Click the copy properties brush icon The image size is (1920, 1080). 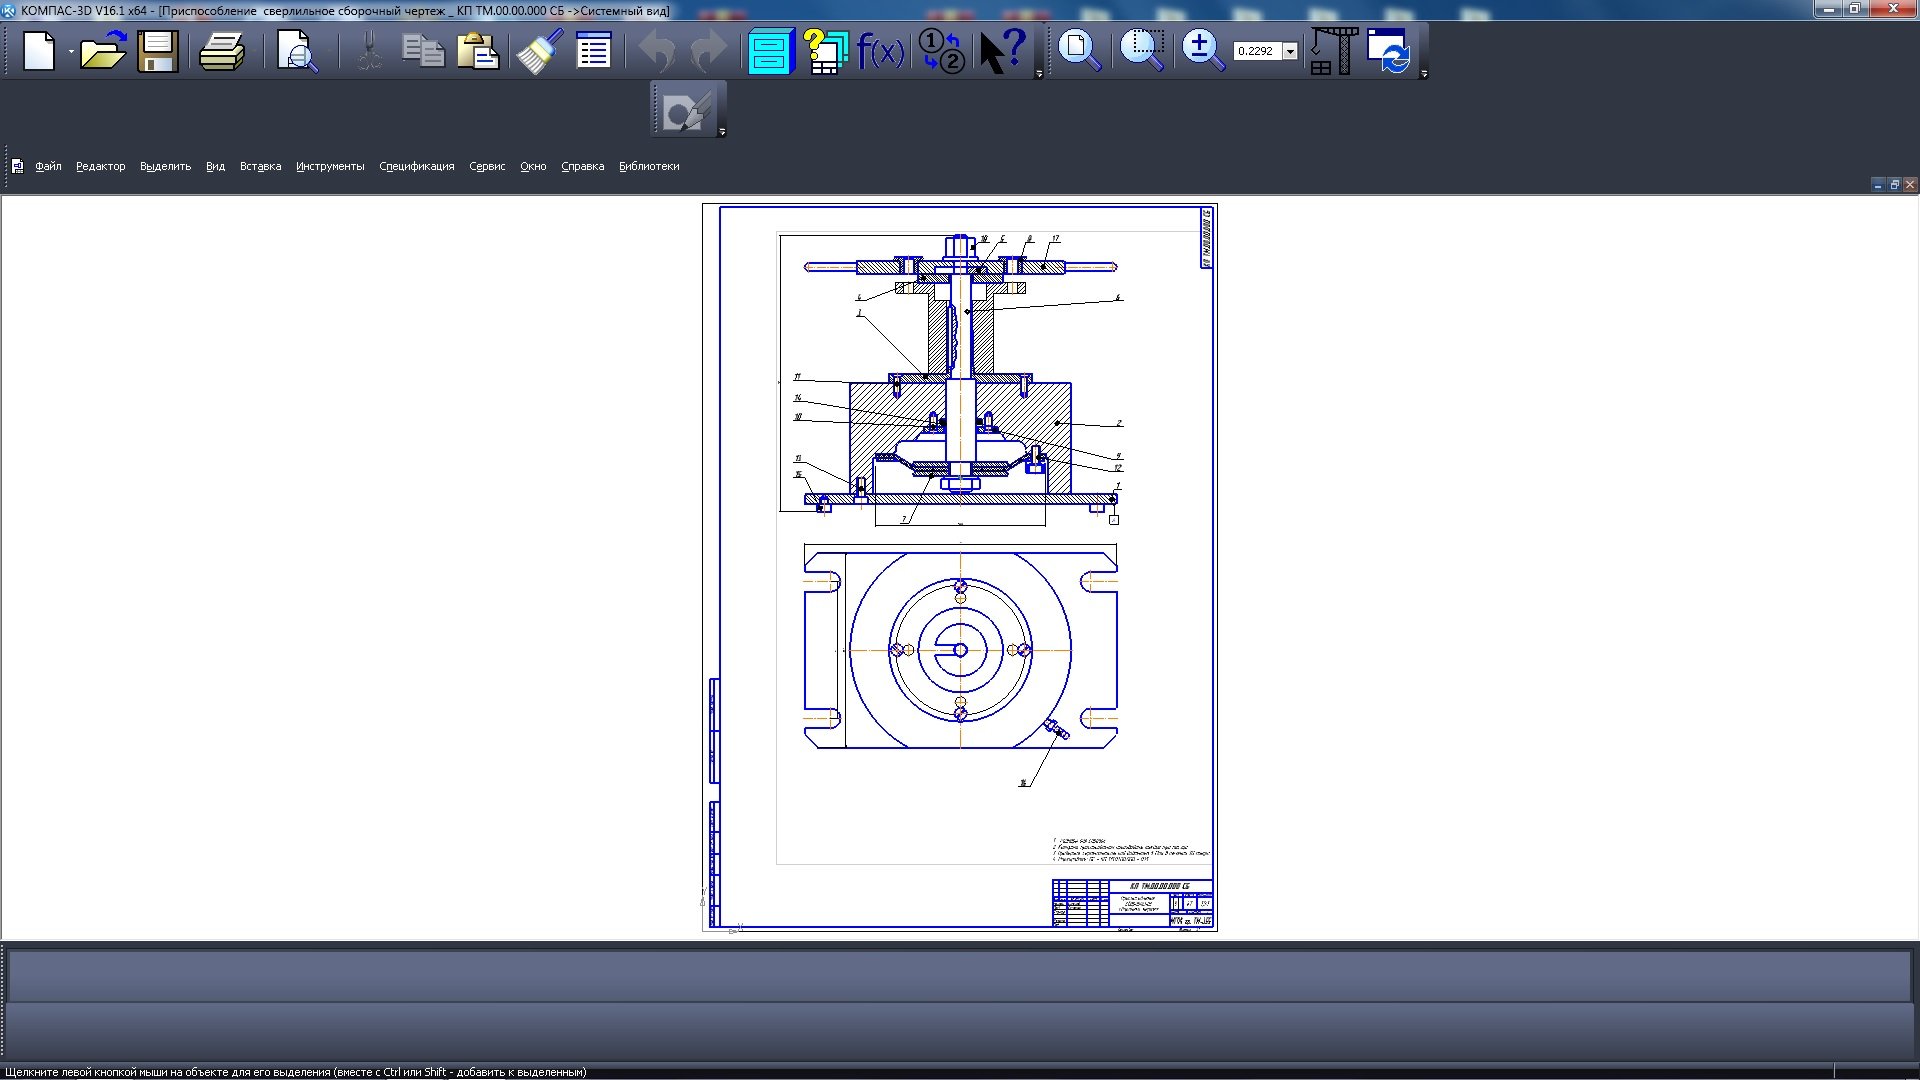point(540,51)
